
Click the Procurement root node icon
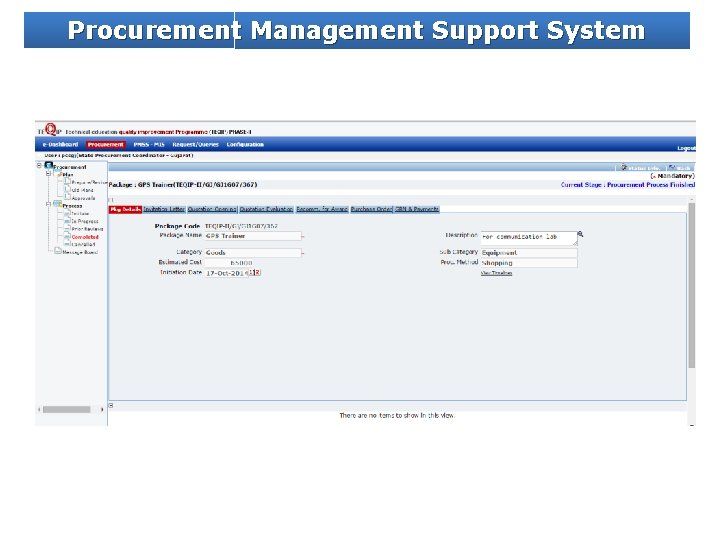49,165
